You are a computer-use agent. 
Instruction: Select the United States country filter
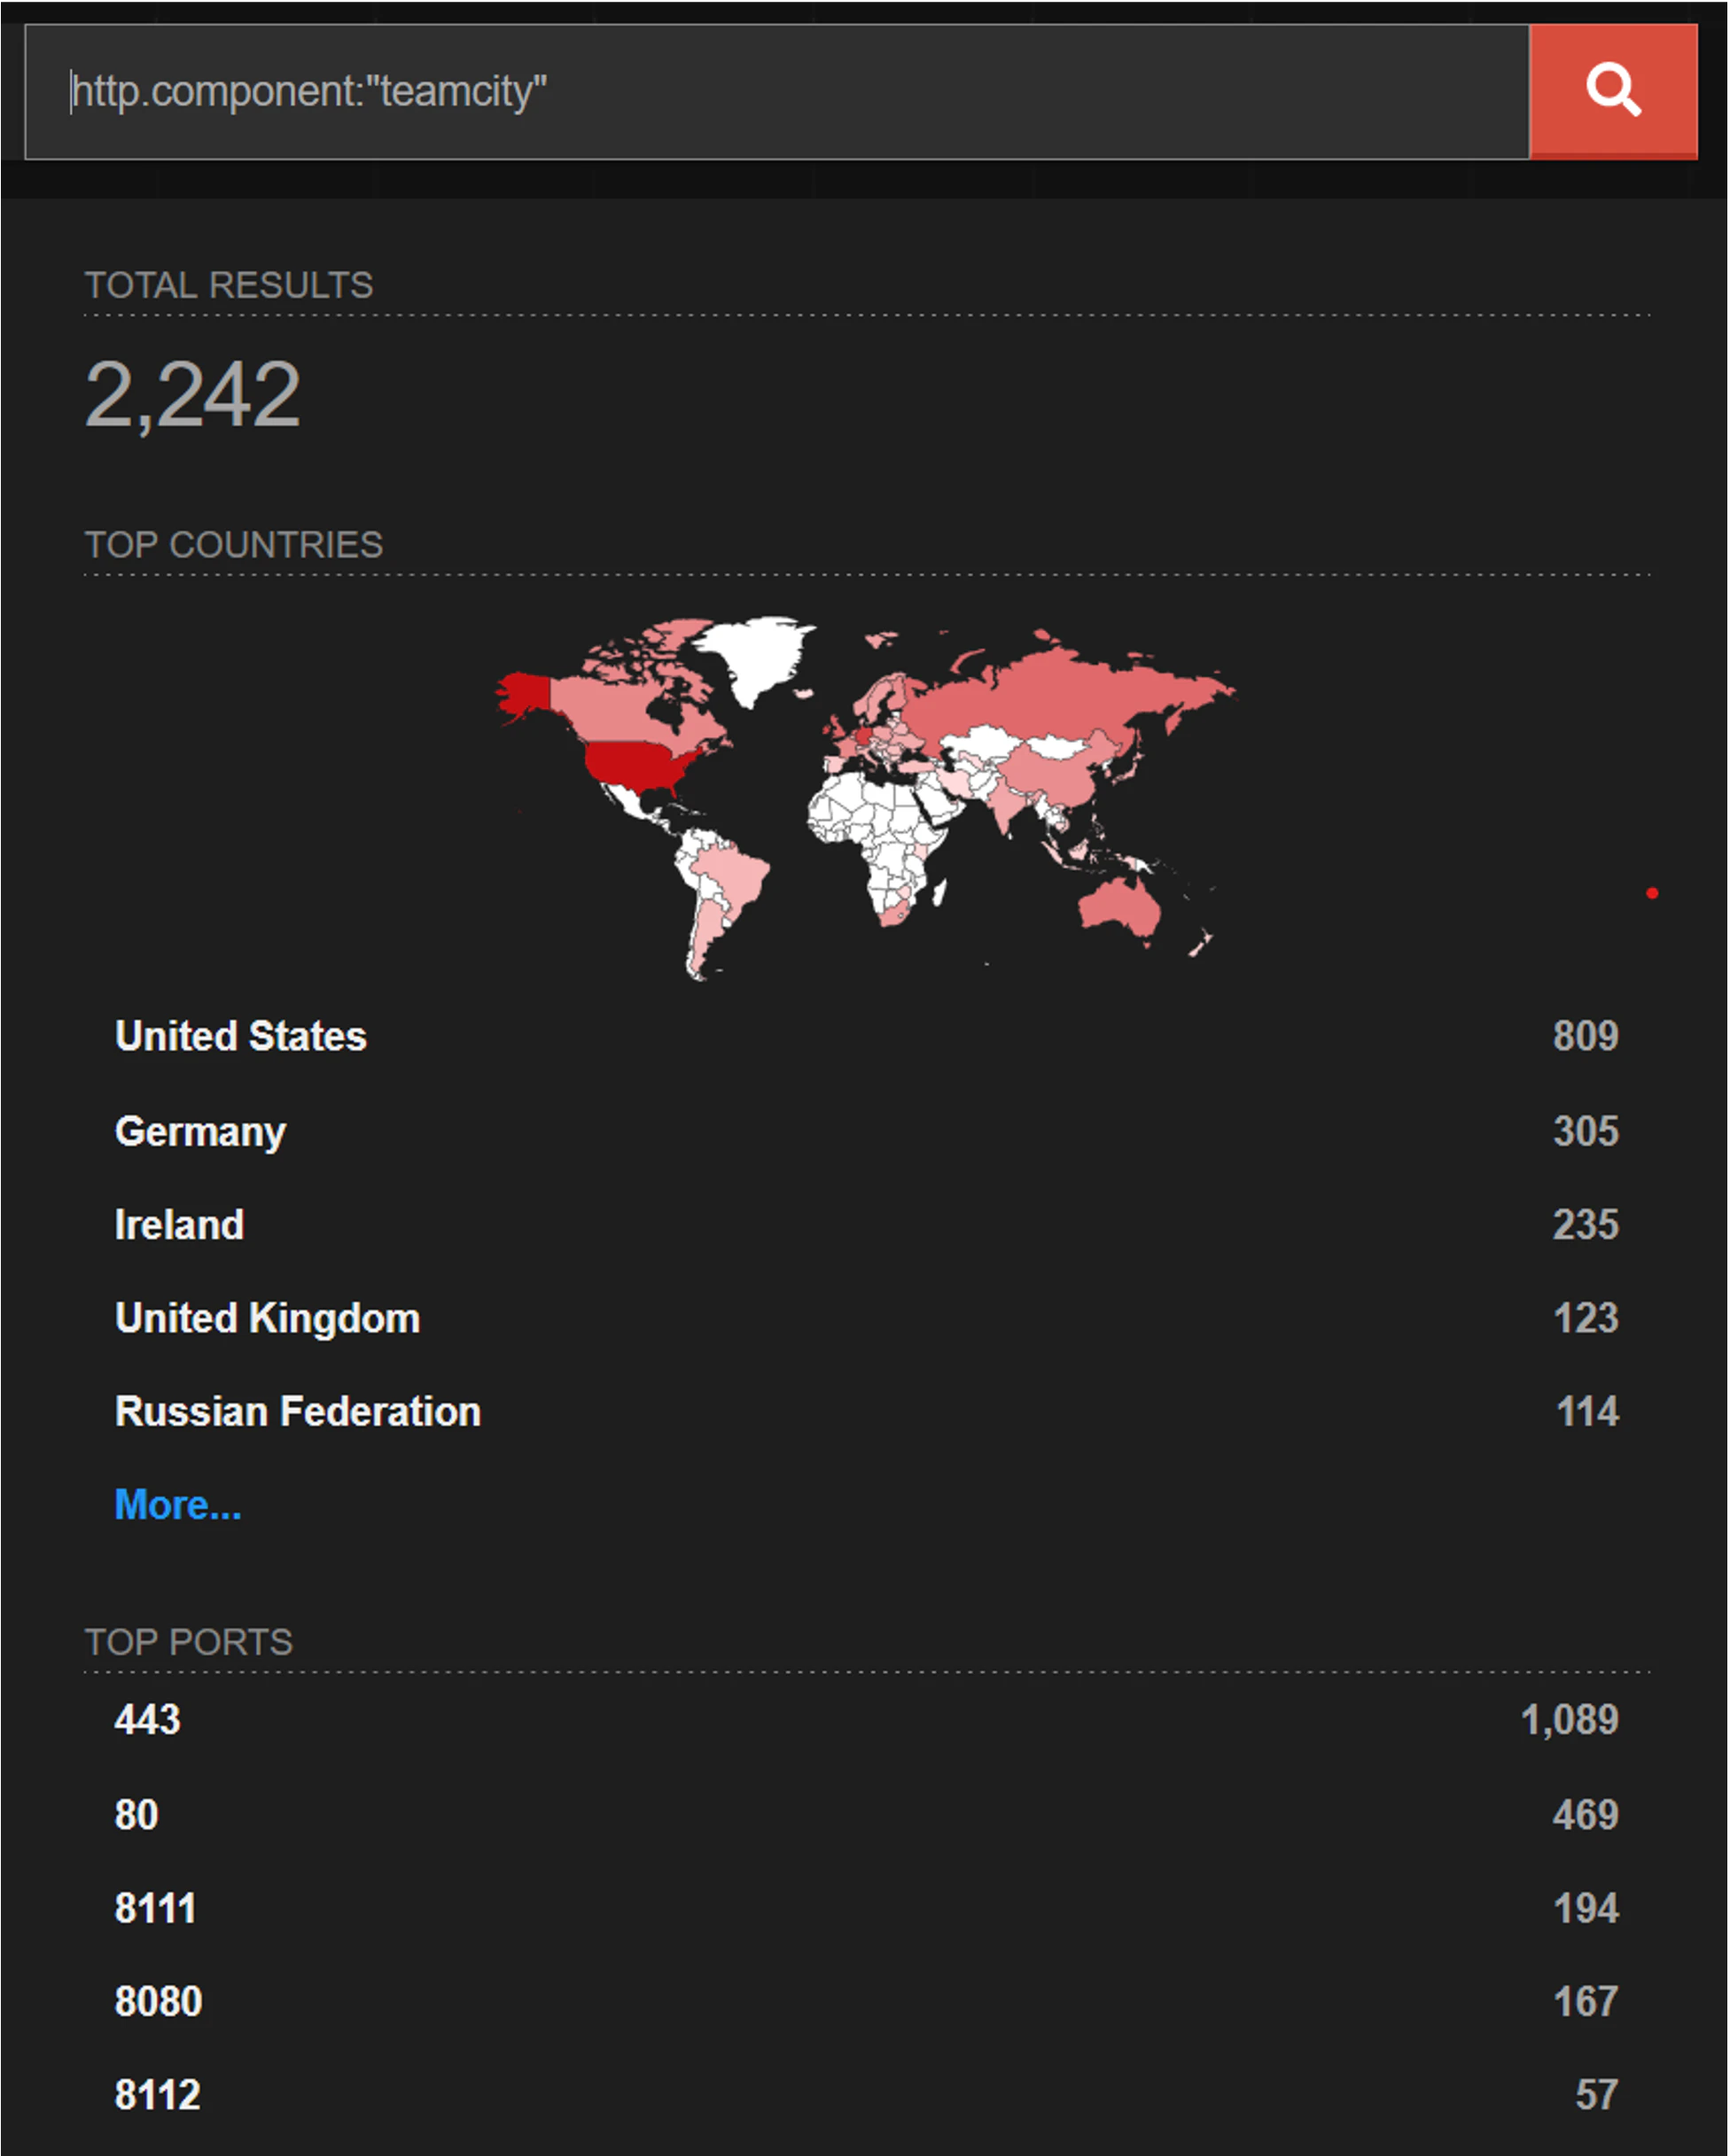pyautogui.click(x=241, y=1036)
